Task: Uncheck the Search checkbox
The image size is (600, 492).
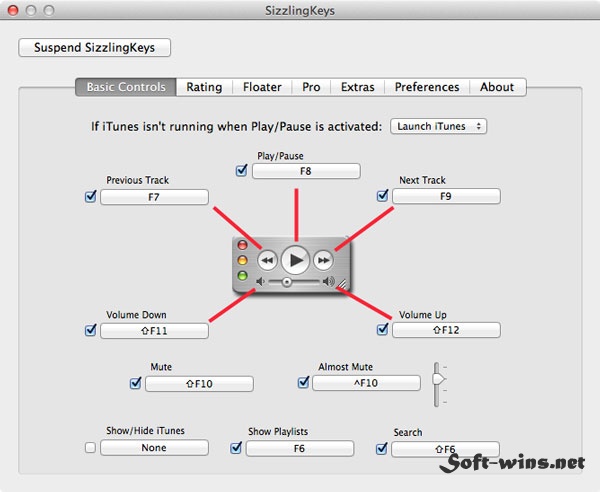Action: (x=382, y=448)
